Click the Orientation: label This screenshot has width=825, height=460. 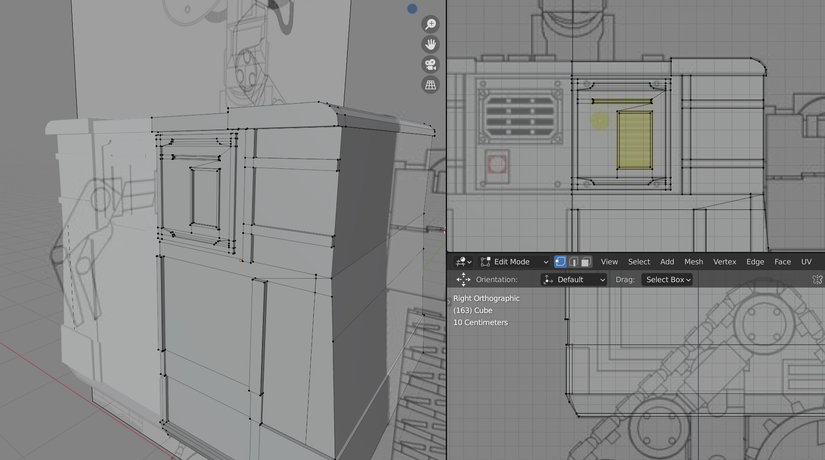496,279
